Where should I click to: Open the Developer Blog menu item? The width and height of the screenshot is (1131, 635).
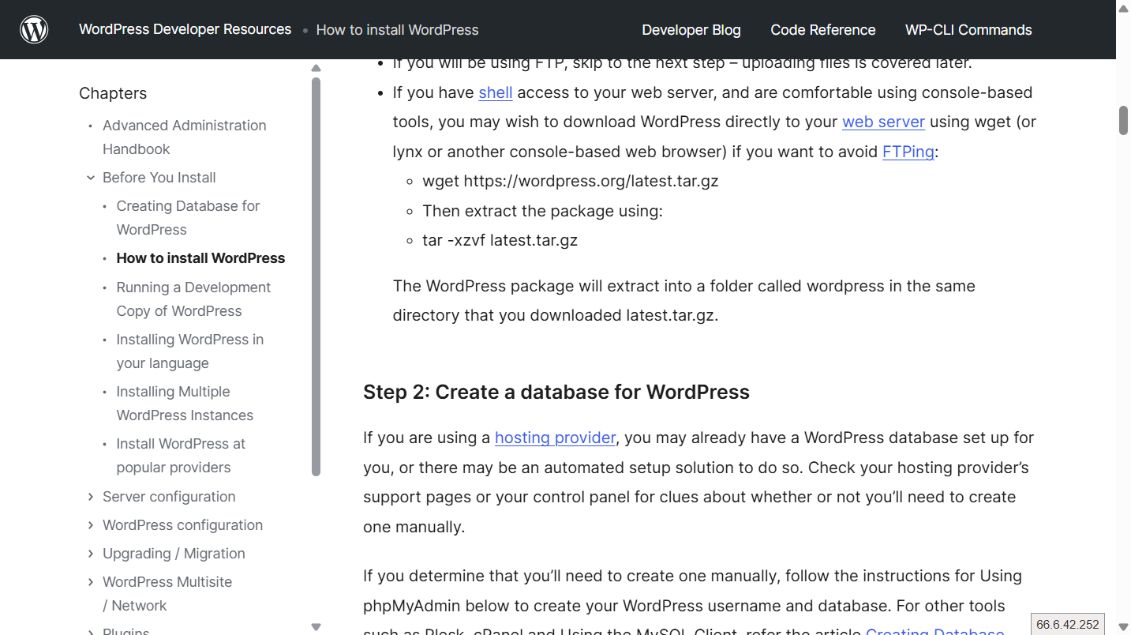tap(691, 30)
